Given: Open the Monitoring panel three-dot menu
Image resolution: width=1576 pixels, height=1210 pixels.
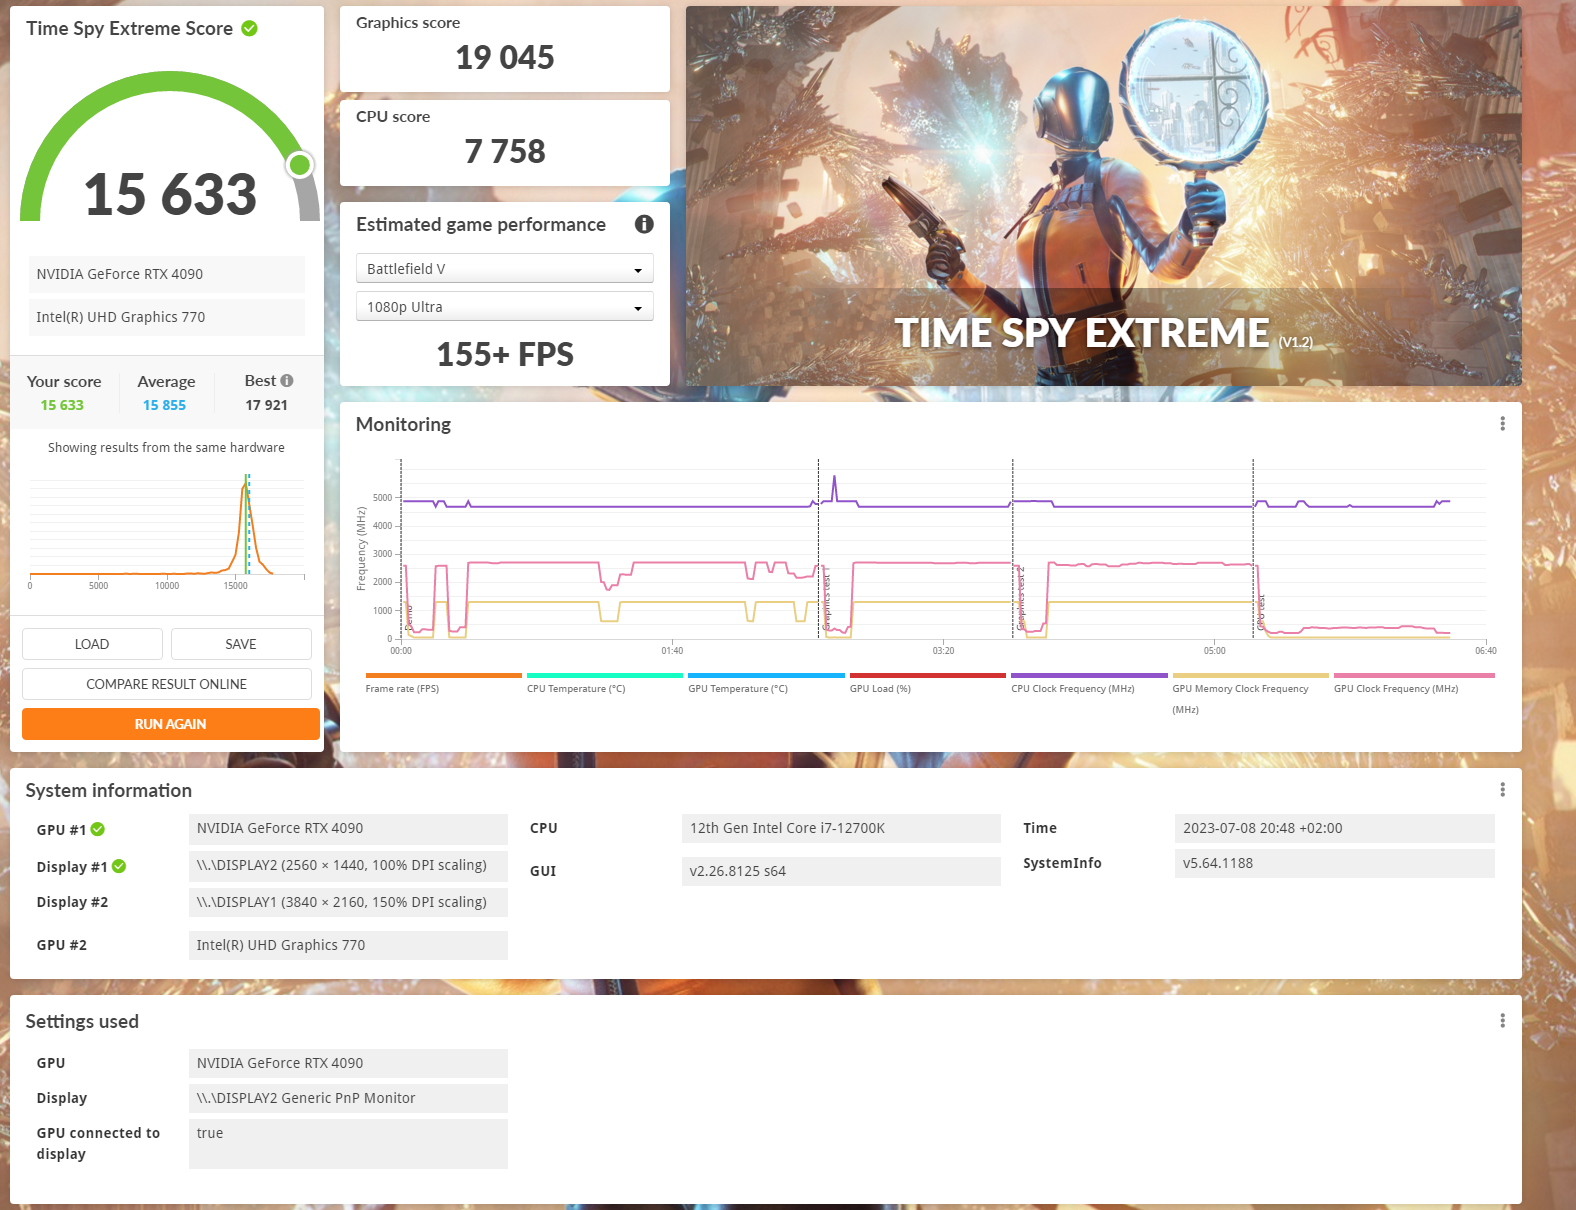Looking at the screenshot, I should pos(1502,424).
